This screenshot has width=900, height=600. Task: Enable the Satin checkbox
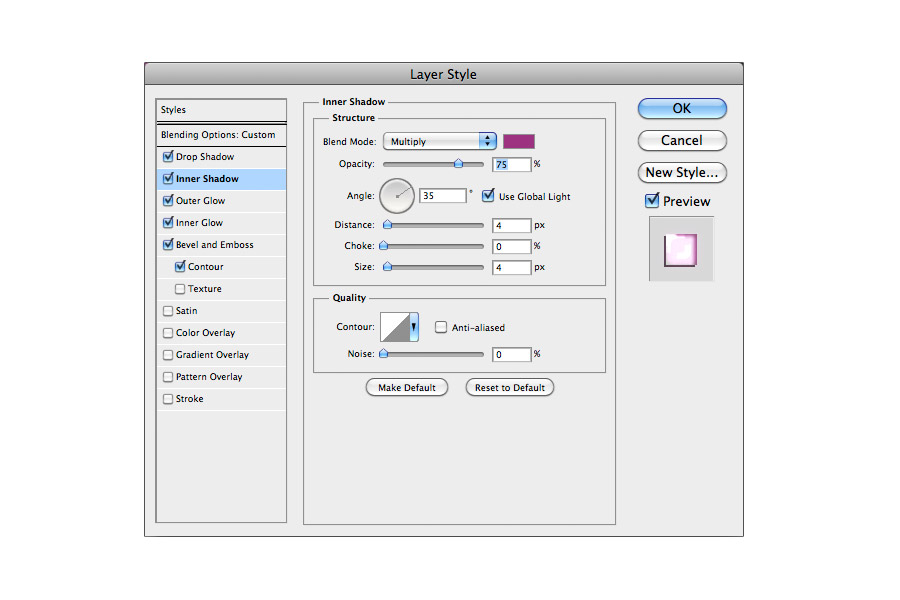tap(168, 311)
